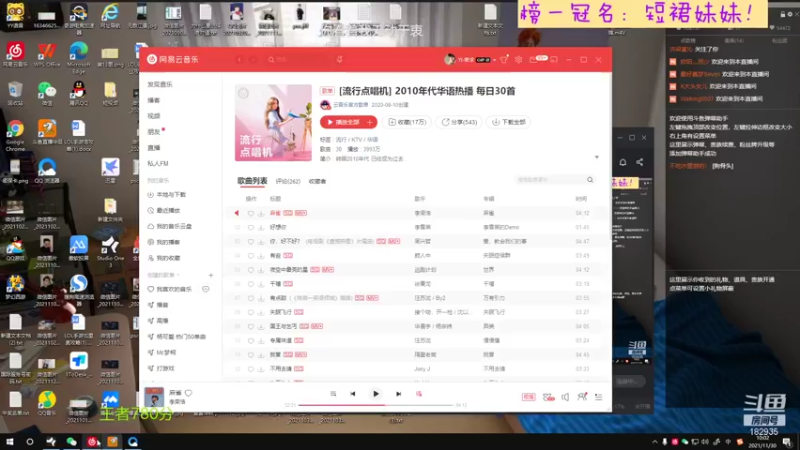Skip to the next track
This screenshot has height=450, width=800.
pyautogui.click(x=398, y=394)
